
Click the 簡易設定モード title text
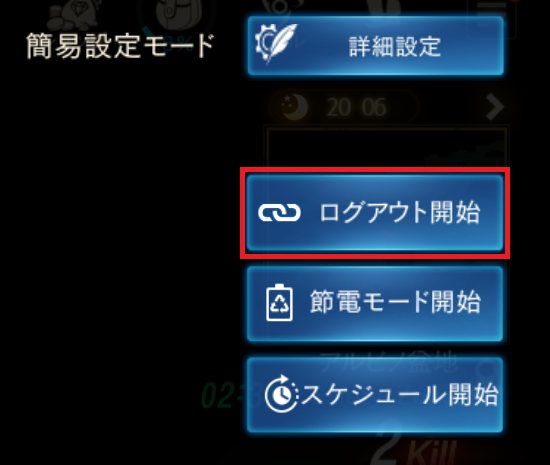click(x=120, y=46)
